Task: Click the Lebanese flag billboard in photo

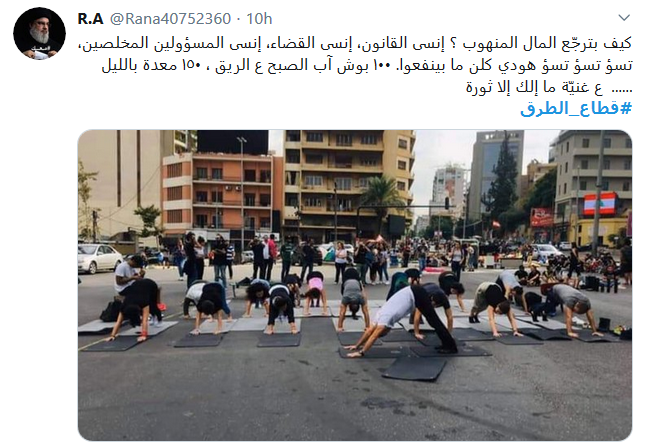Action: point(601,204)
